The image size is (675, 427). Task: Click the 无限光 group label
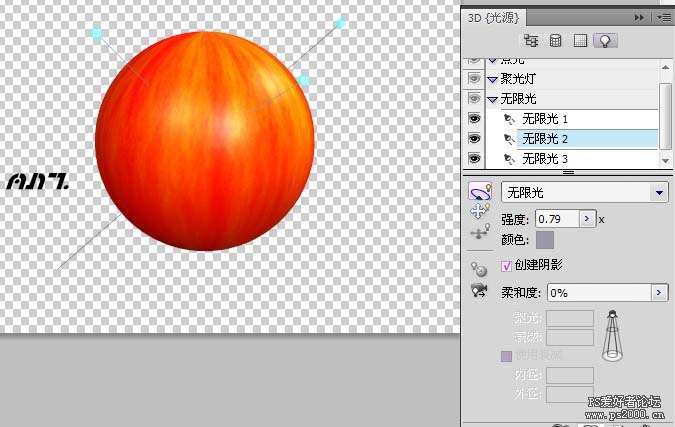pos(518,99)
